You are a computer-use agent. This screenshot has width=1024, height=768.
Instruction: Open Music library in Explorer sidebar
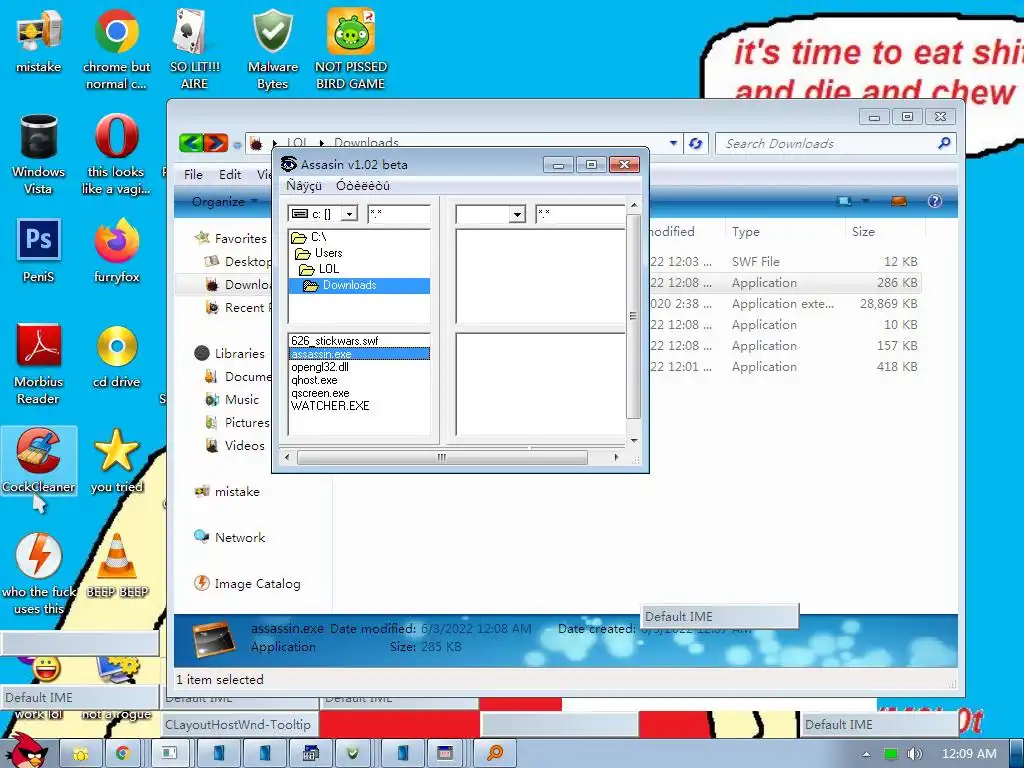click(x=232, y=400)
